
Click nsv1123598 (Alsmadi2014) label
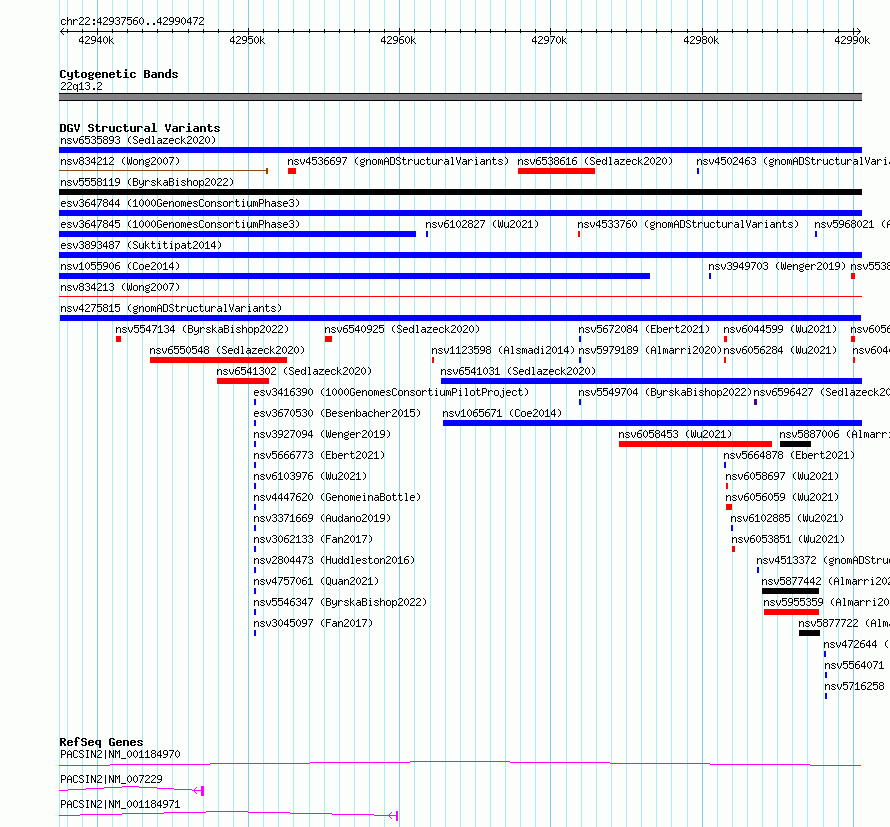(503, 350)
